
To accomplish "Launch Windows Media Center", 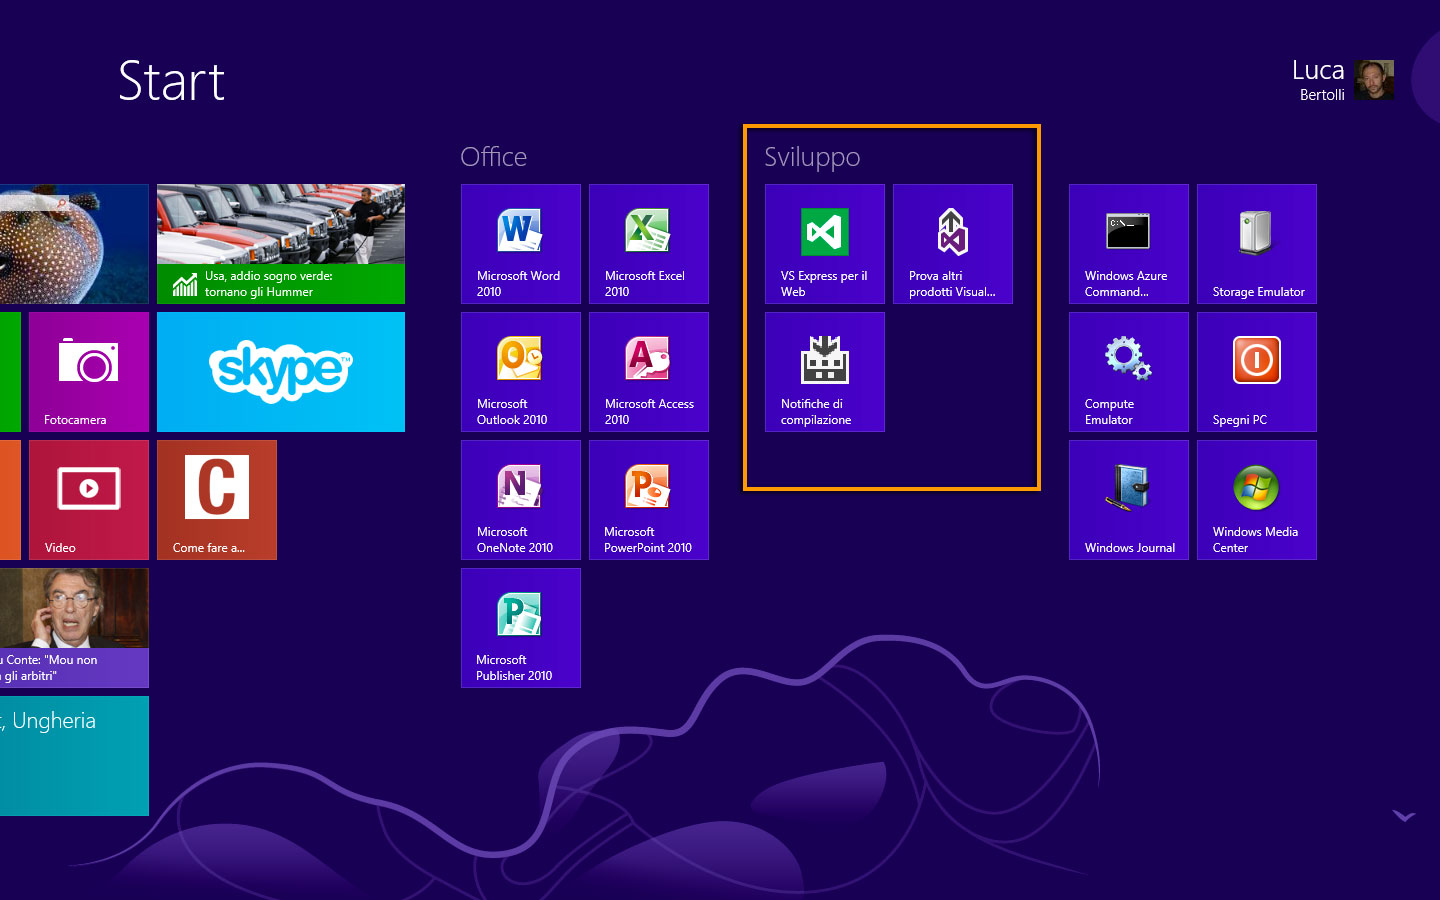I will click(x=1257, y=500).
